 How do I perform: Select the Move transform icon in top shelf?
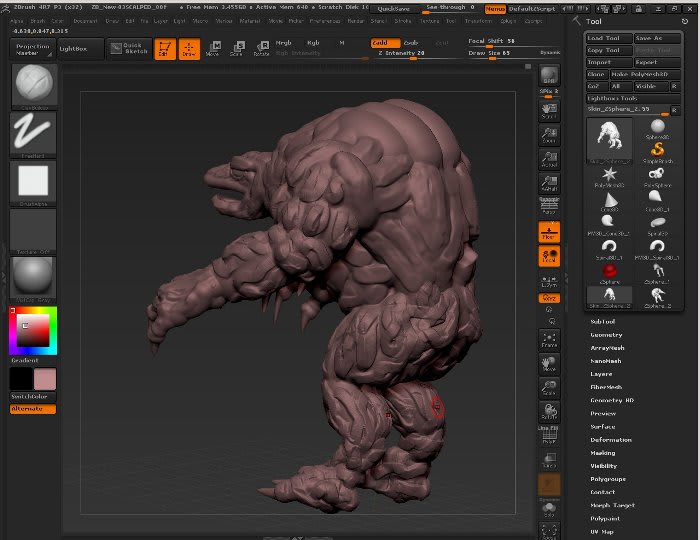[214, 48]
